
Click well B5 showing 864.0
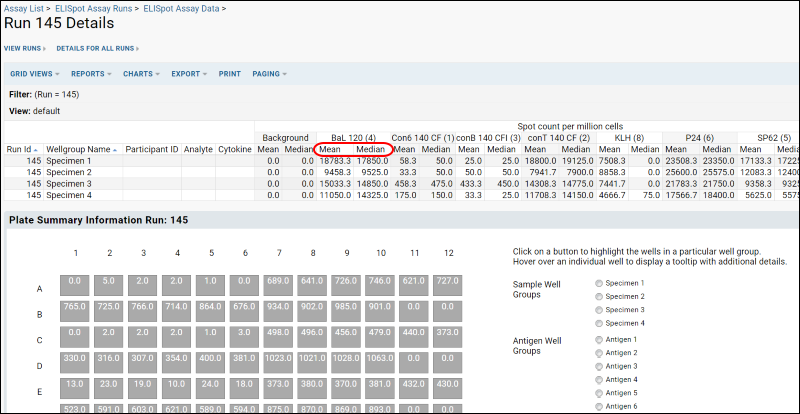click(211, 311)
